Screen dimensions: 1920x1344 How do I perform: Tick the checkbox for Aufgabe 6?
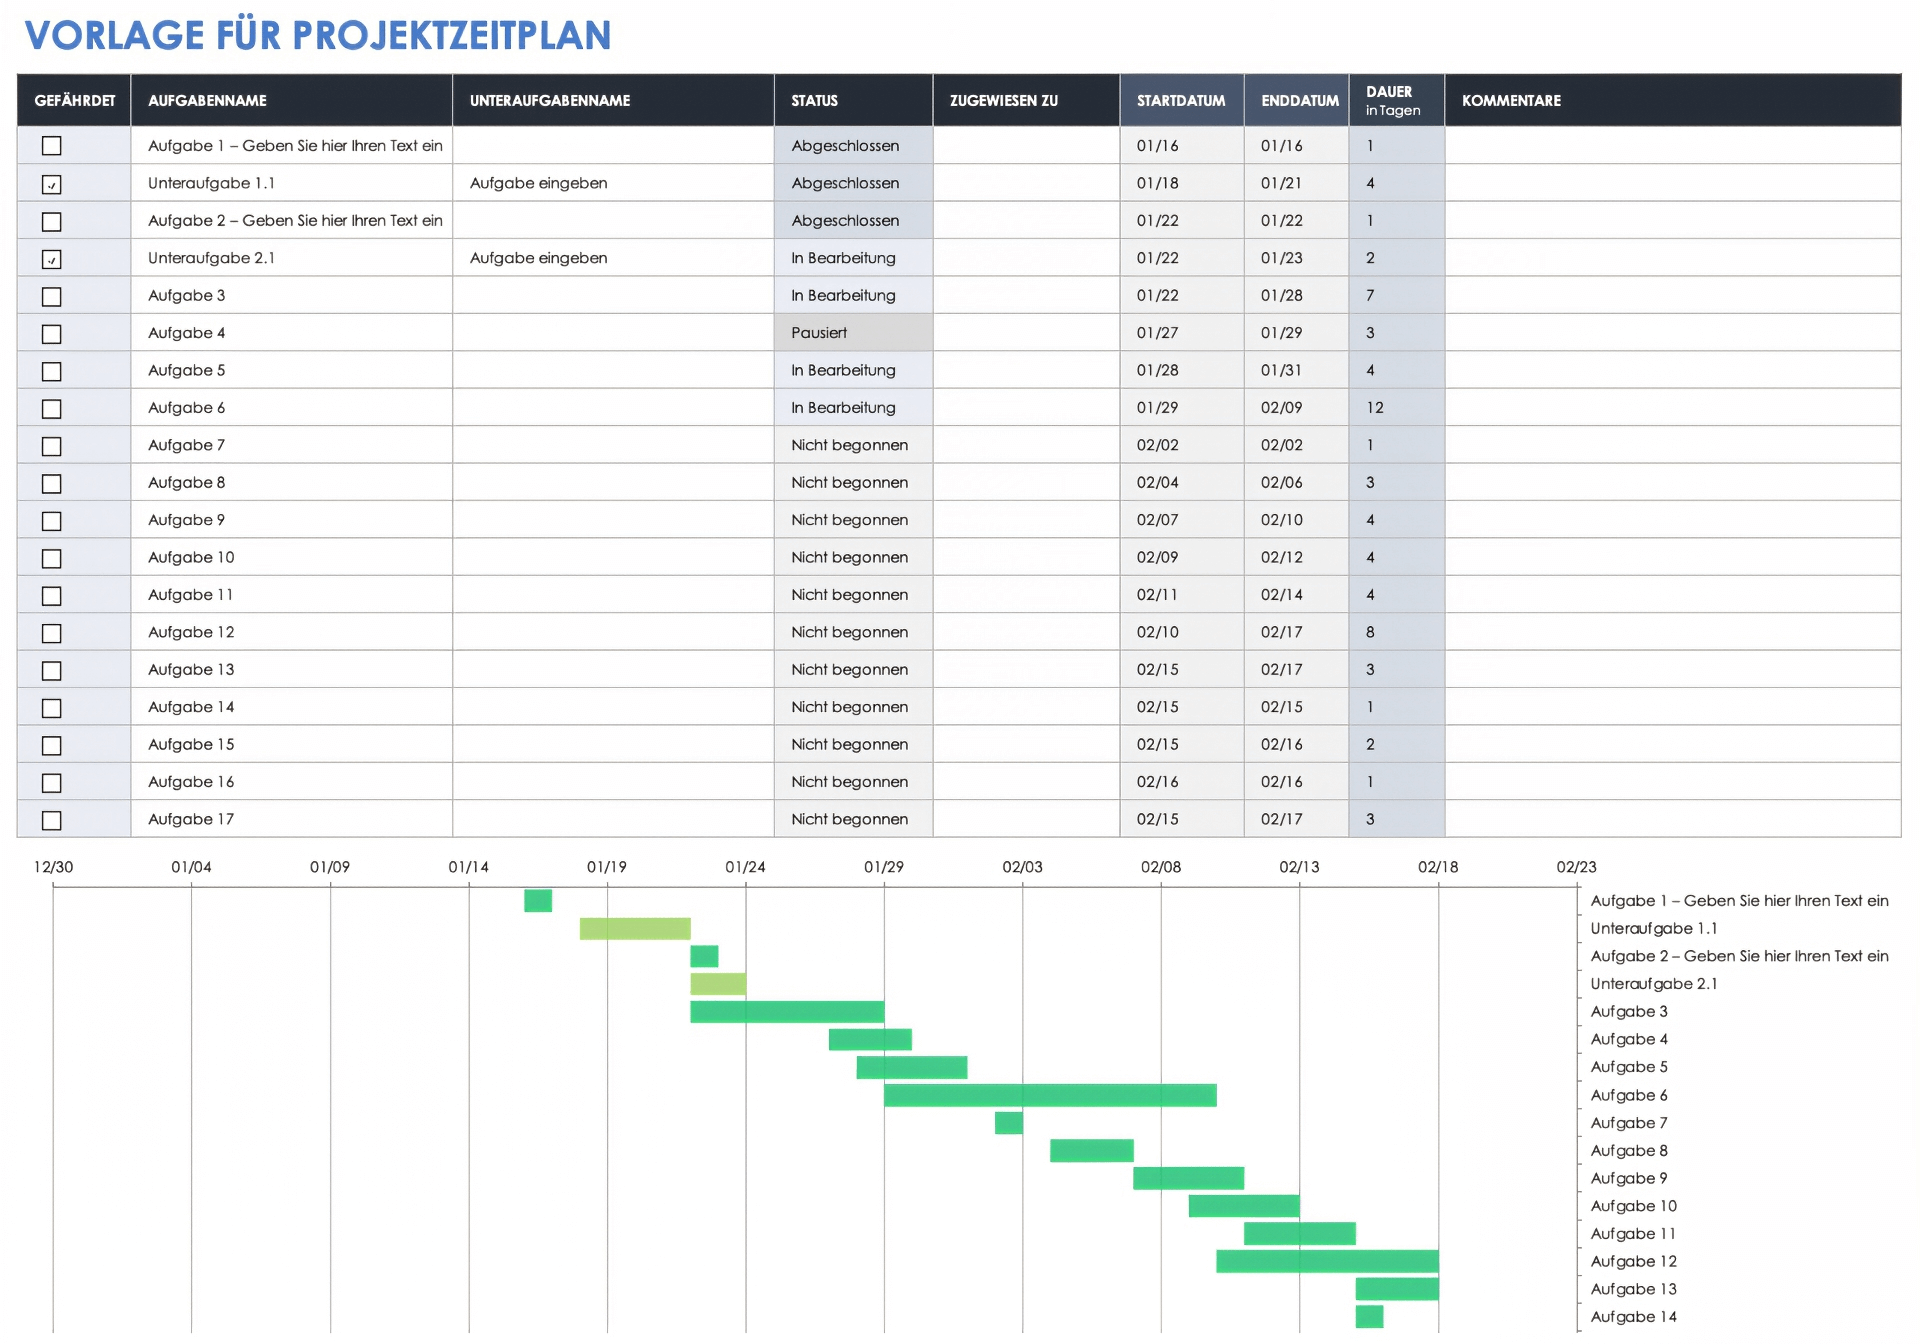52,408
